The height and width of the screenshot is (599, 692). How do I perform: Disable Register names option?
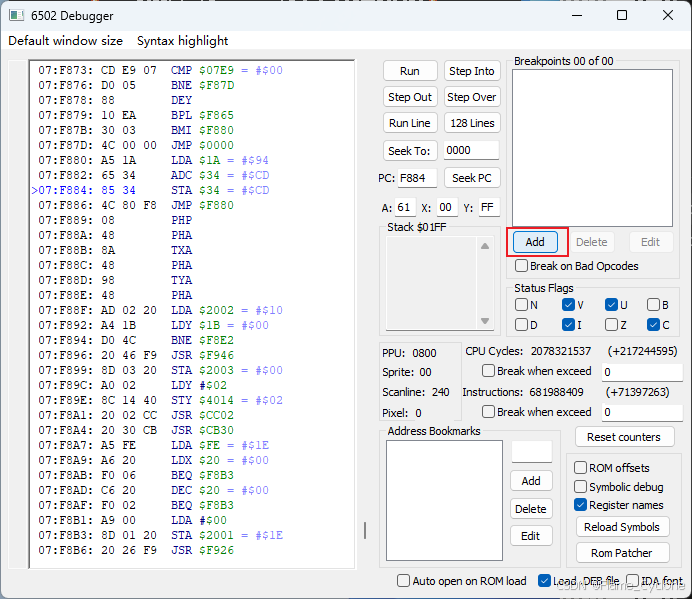580,505
